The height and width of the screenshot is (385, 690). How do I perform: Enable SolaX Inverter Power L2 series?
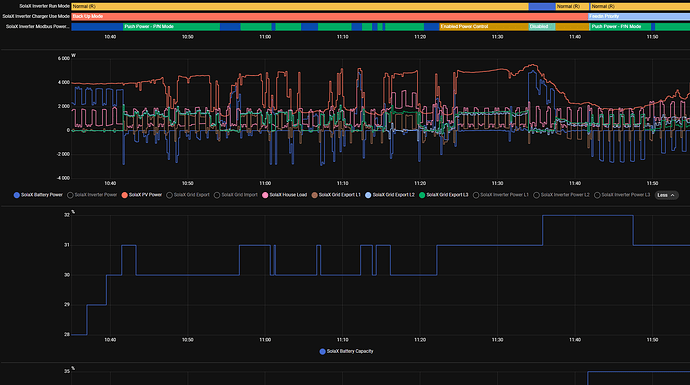point(562,195)
